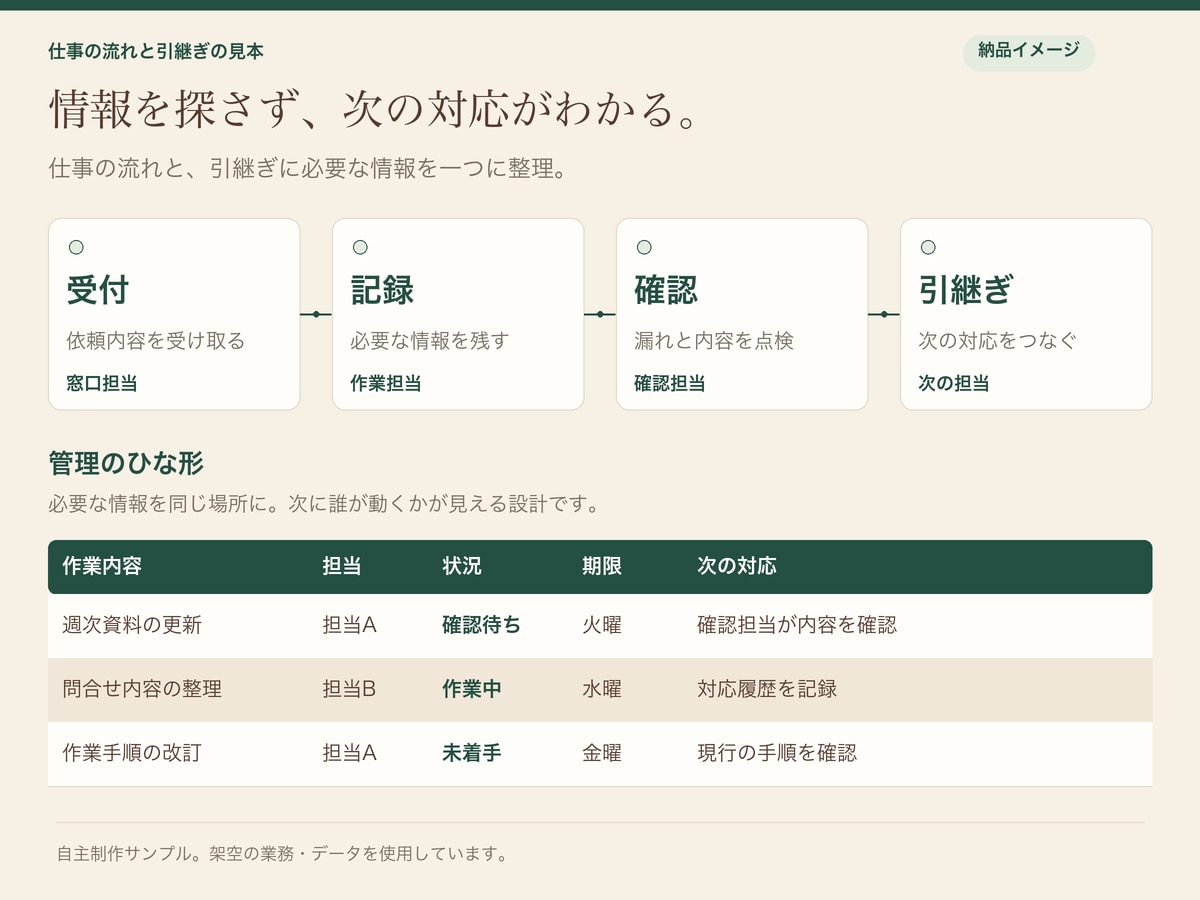Click the 作業中 status
The image size is (1200, 900).
click(472, 689)
